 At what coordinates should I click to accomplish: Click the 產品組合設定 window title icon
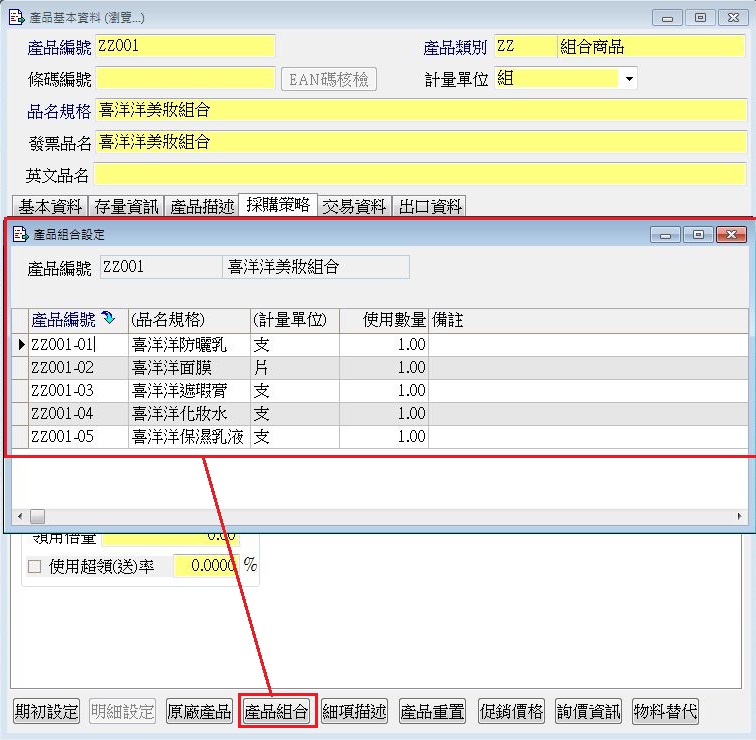(20, 235)
